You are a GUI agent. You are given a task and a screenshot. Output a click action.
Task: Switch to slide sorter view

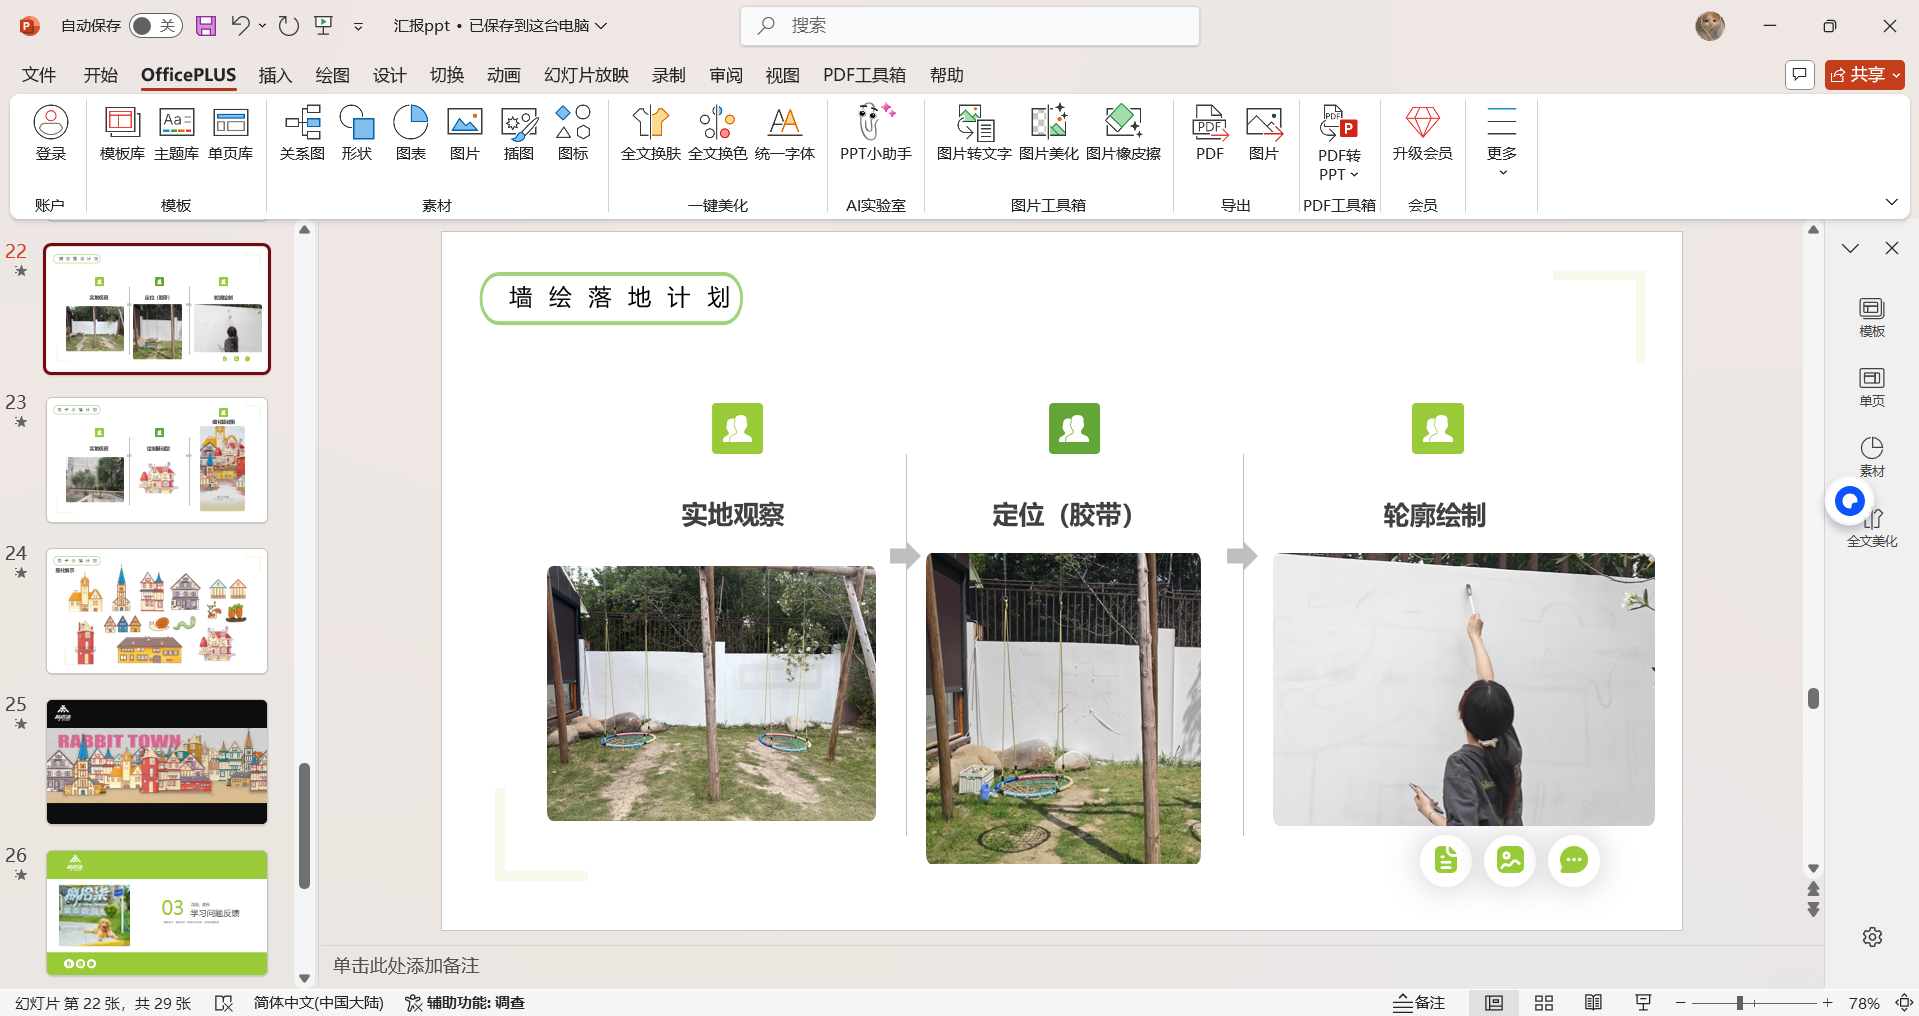point(1544,1003)
